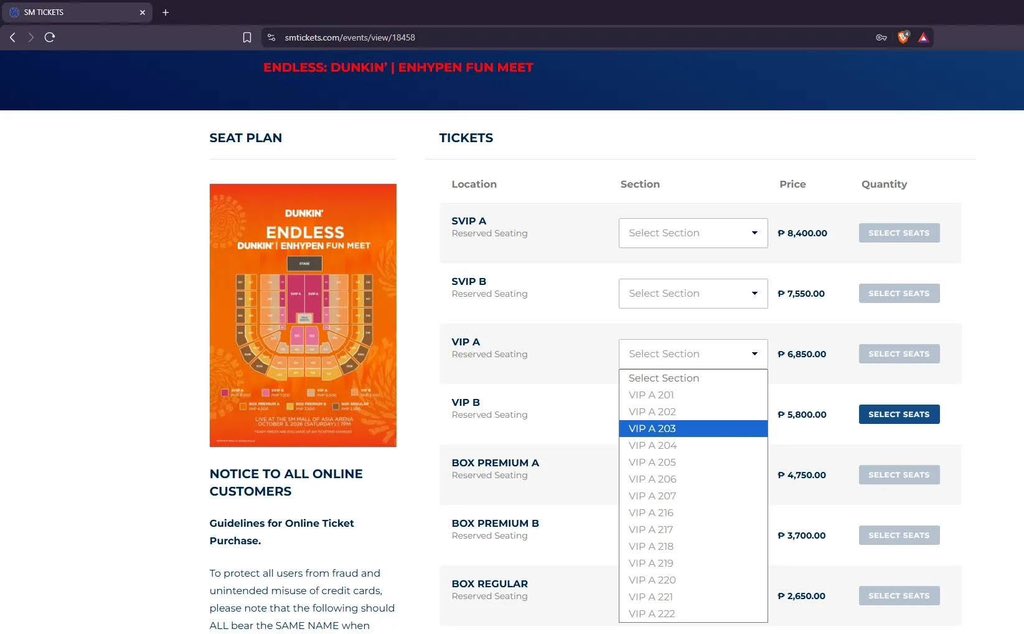Open a new tab with the plus button
The height and width of the screenshot is (634, 1024).
pyautogui.click(x=165, y=12)
